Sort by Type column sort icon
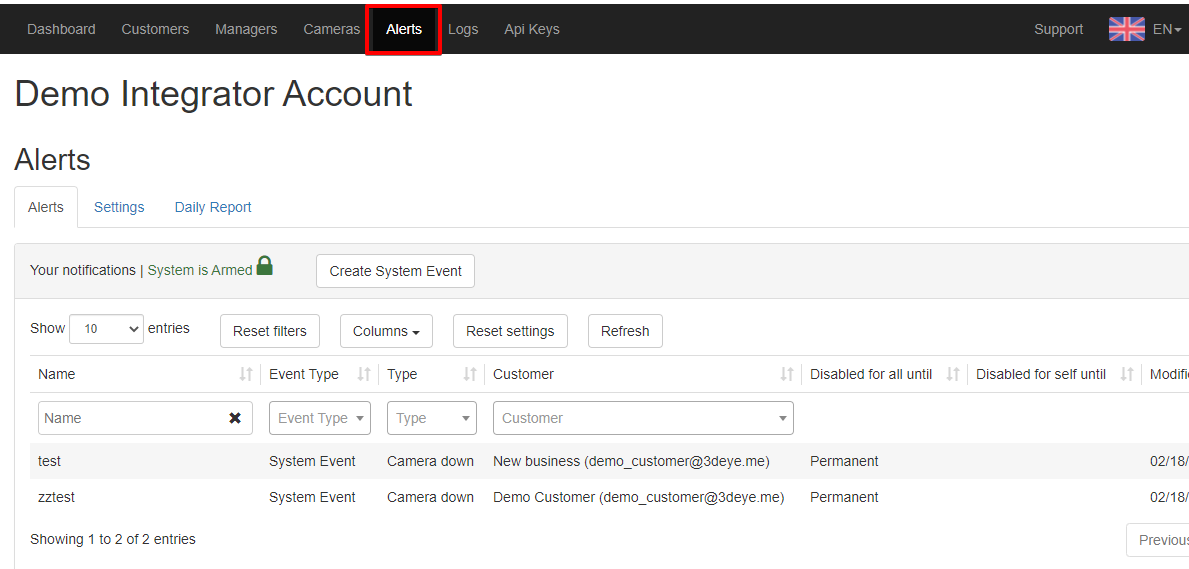The image size is (1189, 569). pyautogui.click(x=470, y=374)
